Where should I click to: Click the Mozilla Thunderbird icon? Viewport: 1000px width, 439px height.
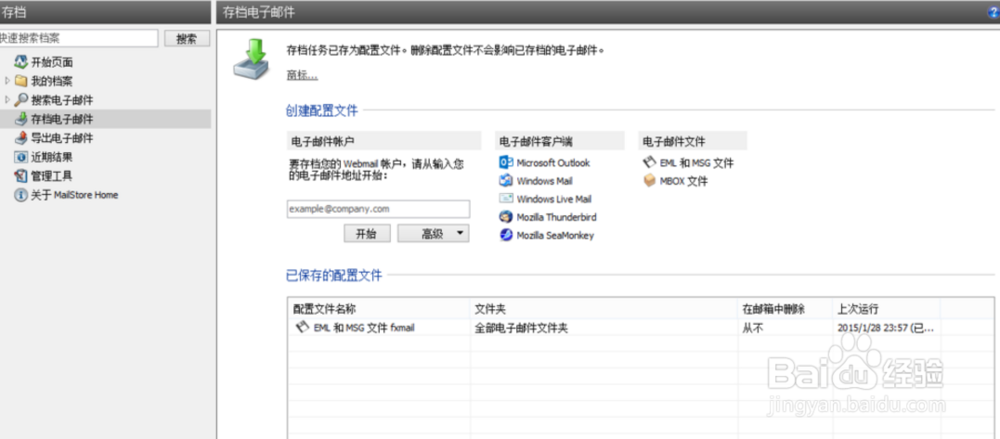[506, 217]
